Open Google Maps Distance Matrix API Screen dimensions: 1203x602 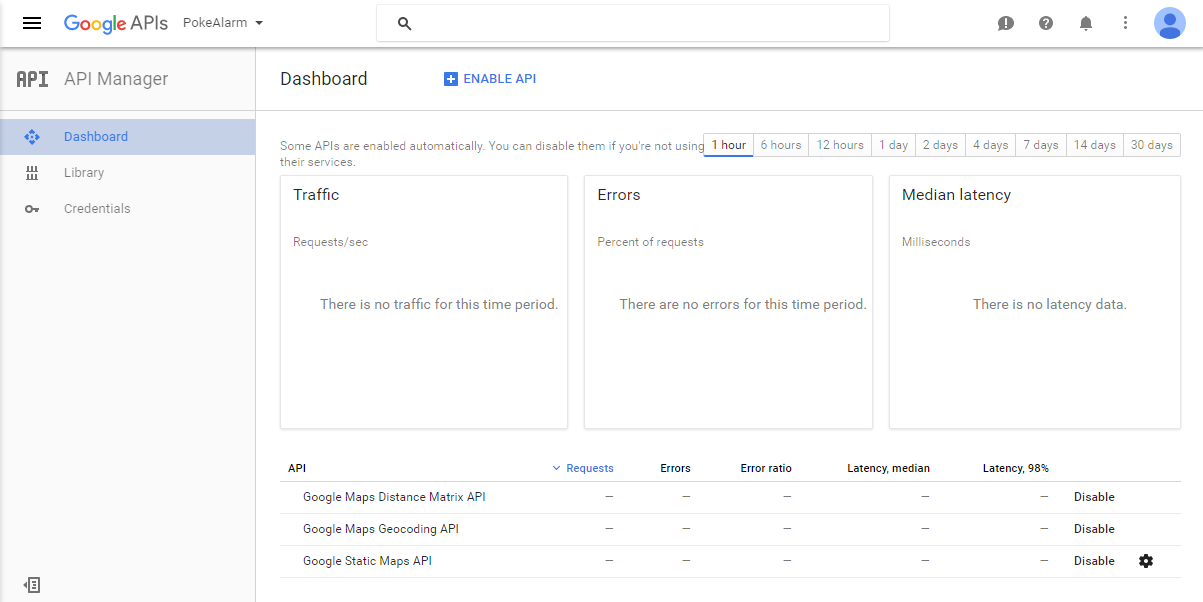pos(394,497)
